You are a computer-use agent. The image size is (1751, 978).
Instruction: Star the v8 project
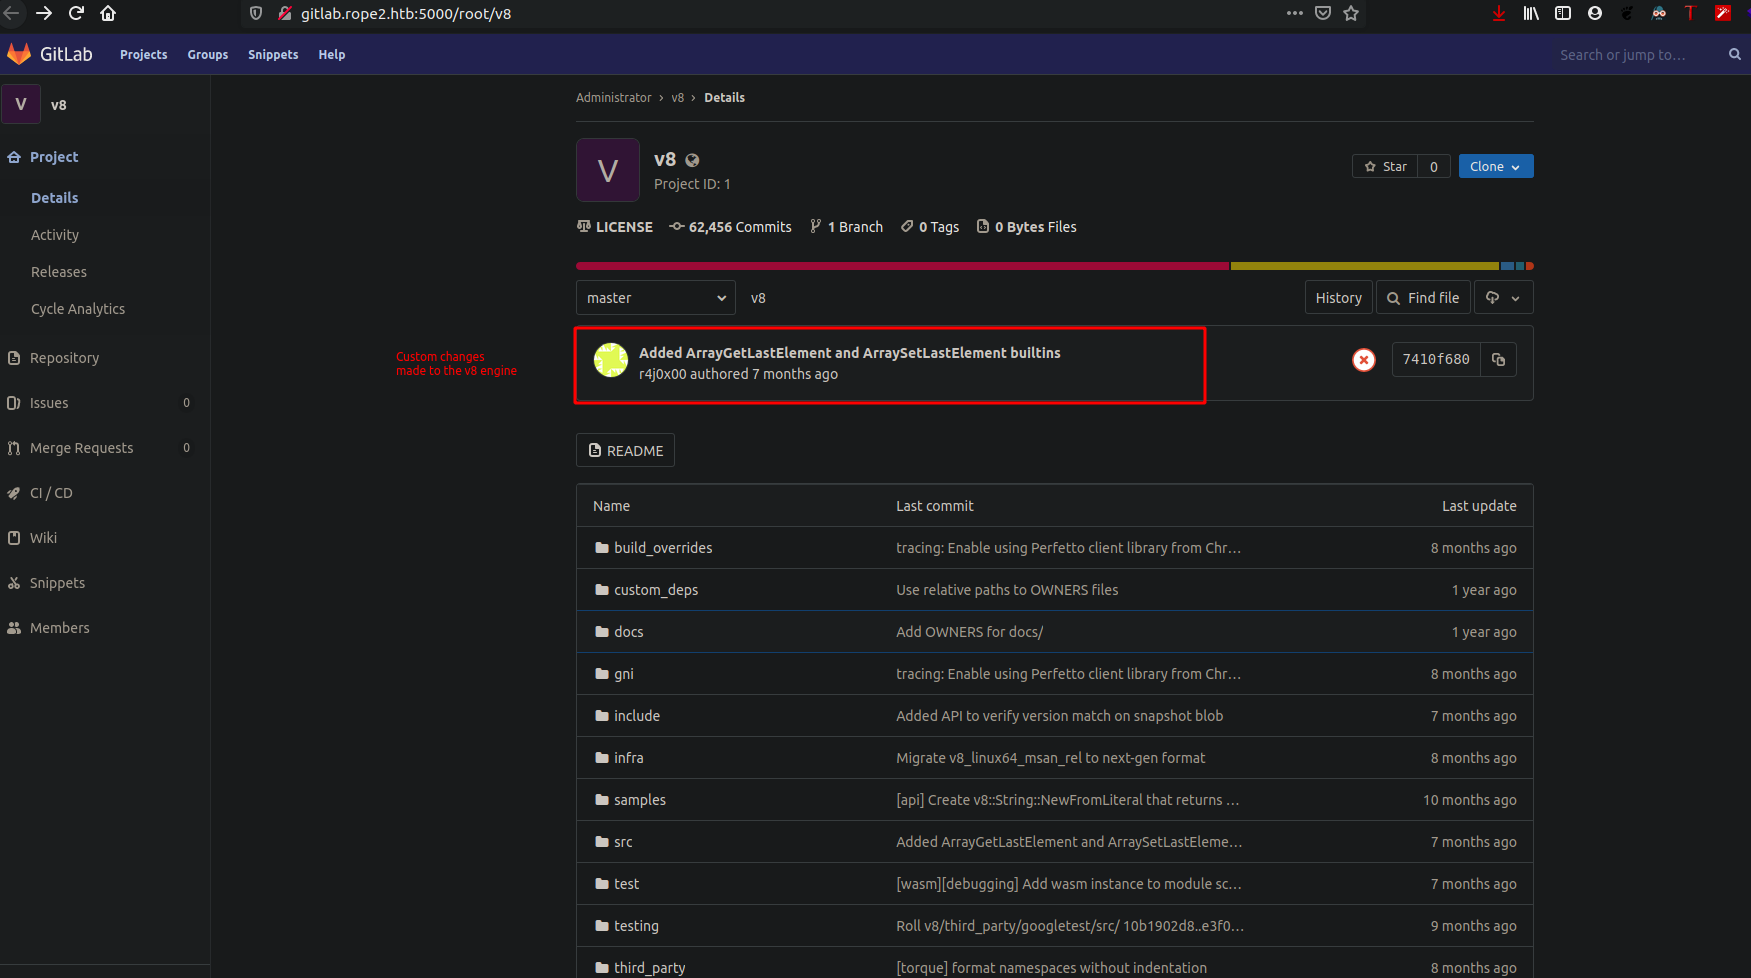pyautogui.click(x=1385, y=167)
